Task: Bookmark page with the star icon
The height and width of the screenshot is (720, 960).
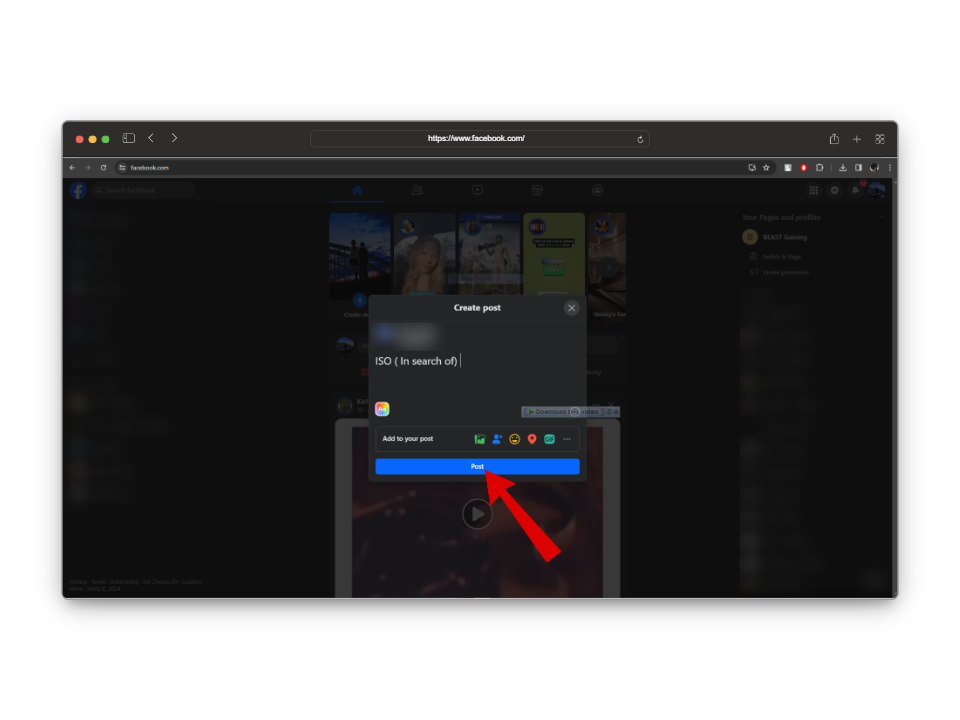Action: pos(766,168)
